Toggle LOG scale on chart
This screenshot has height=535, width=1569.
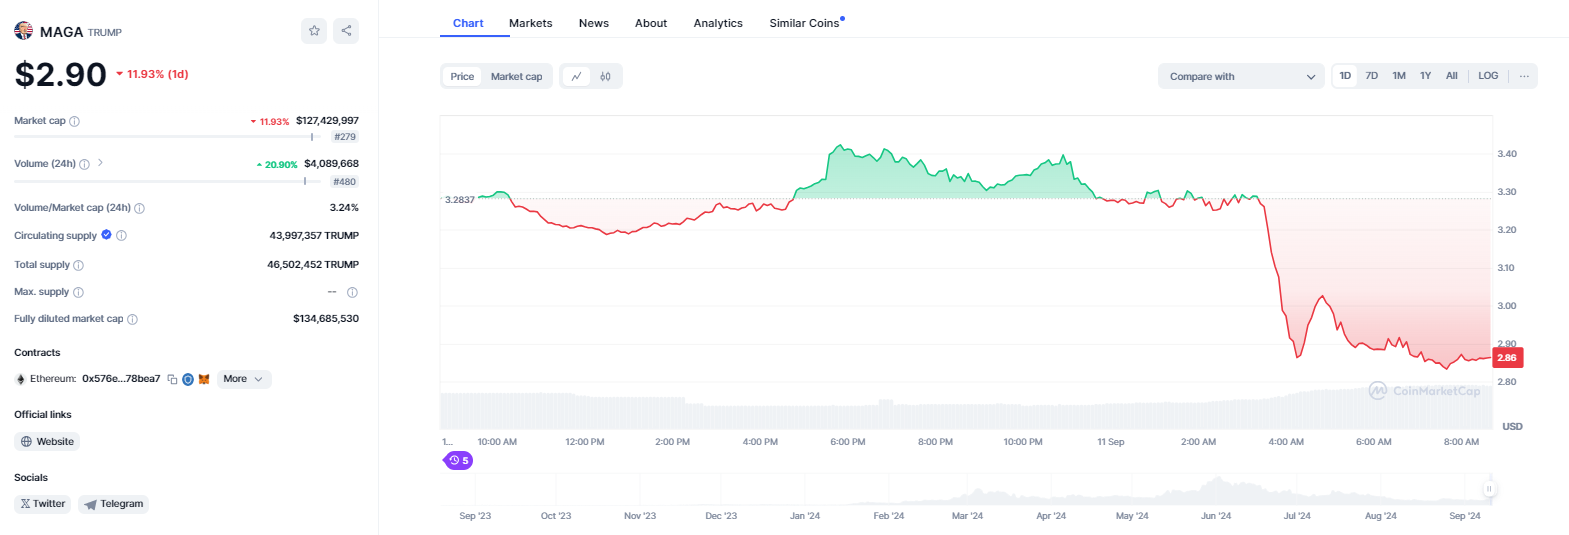click(x=1488, y=76)
